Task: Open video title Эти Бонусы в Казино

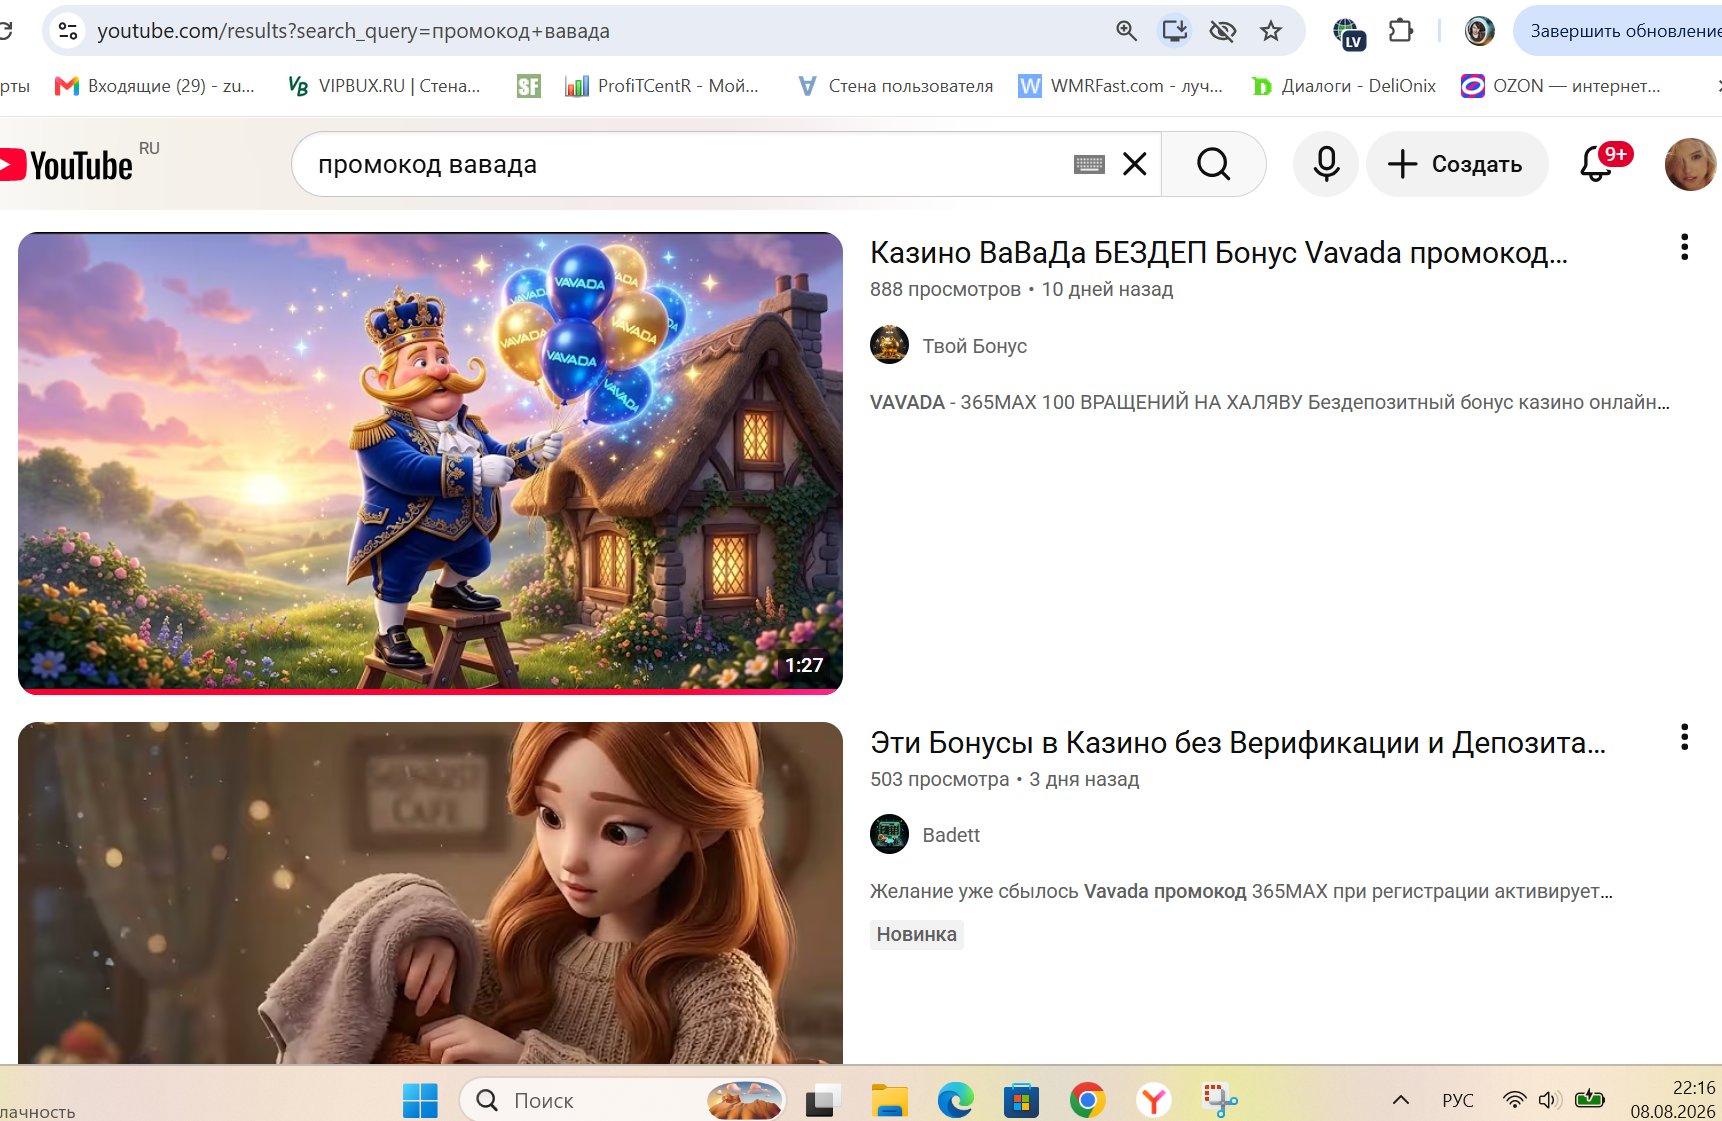Action: [x=1238, y=743]
